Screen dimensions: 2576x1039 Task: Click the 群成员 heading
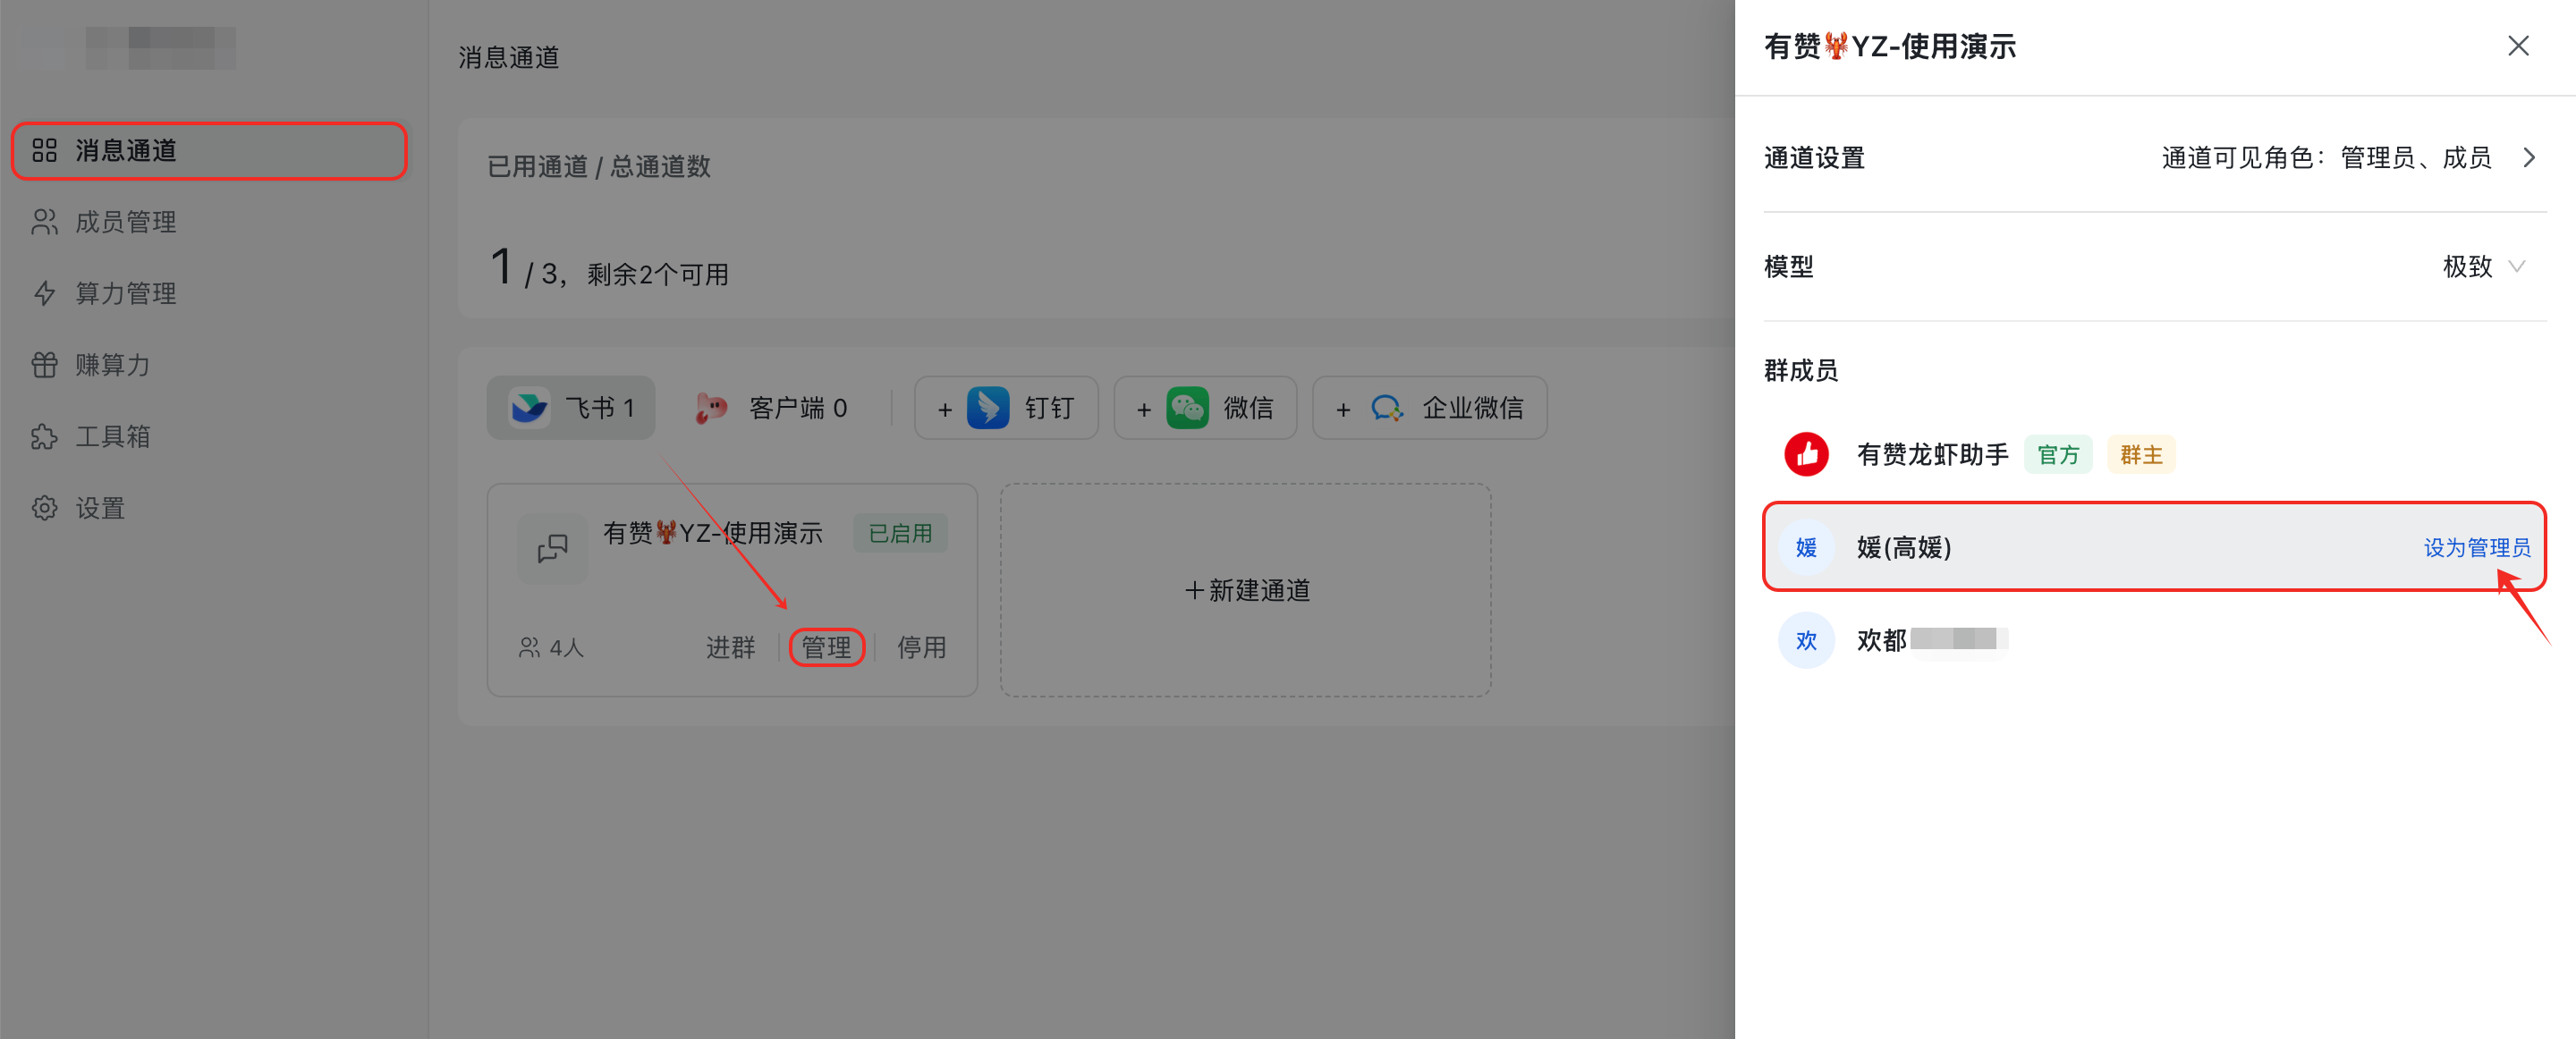pos(1800,371)
